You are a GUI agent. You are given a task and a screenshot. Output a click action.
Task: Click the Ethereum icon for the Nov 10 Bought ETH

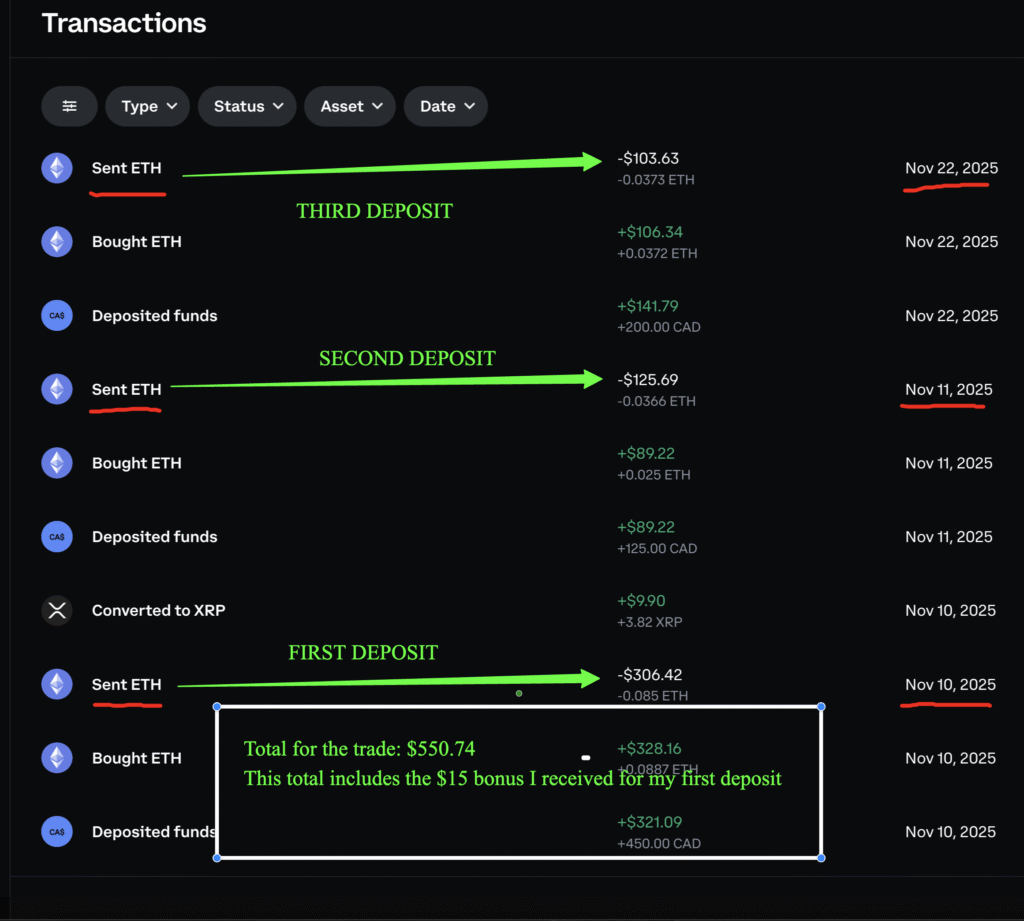click(57, 758)
